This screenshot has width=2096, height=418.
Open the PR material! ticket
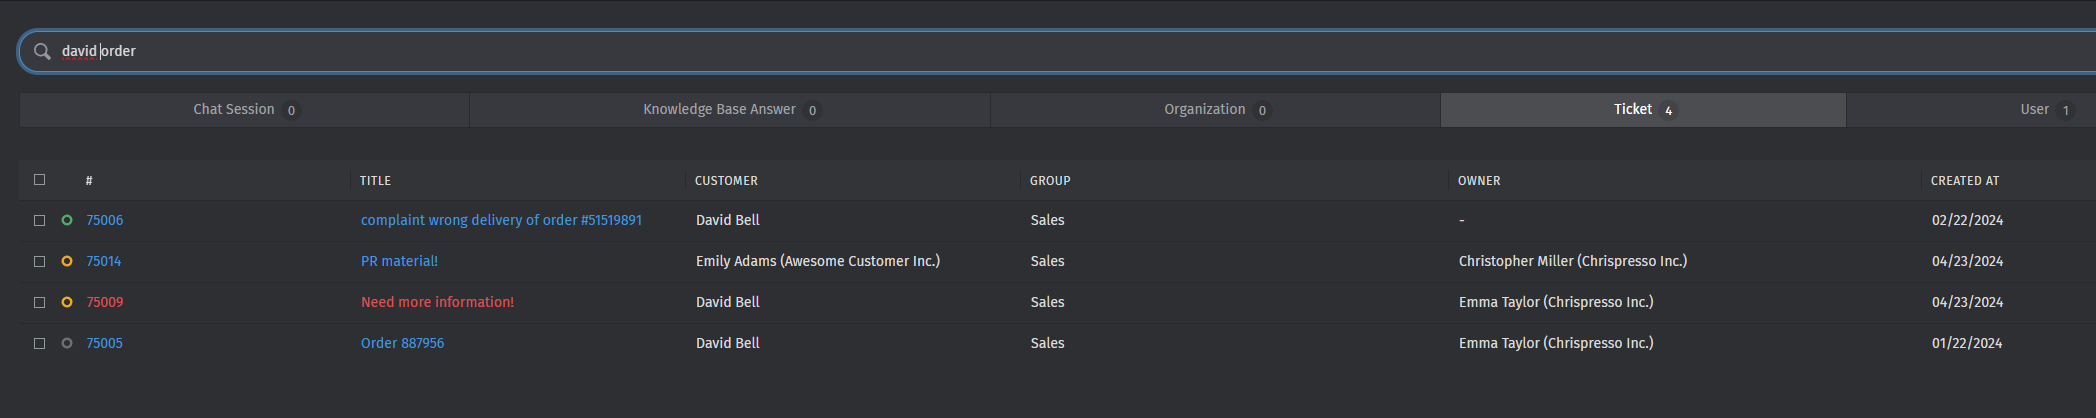pos(399,261)
